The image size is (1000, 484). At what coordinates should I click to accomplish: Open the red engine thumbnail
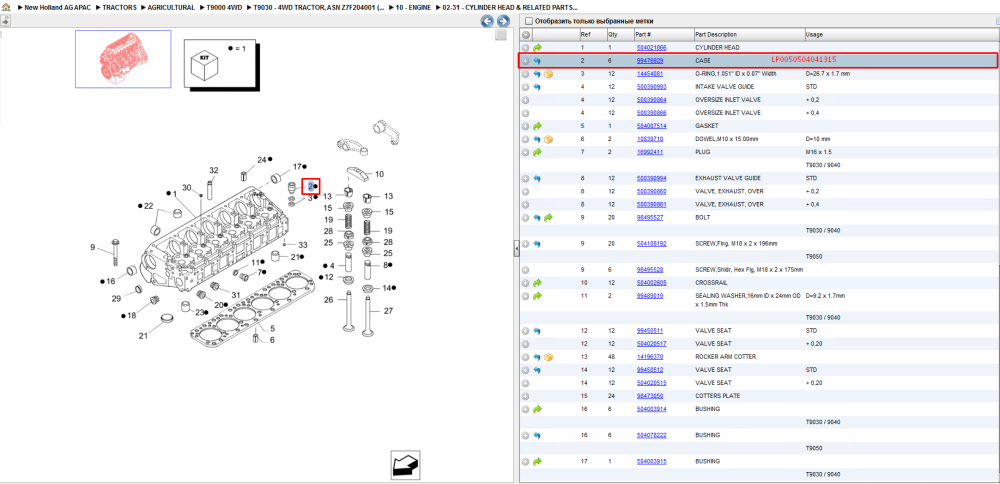(x=123, y=59)
